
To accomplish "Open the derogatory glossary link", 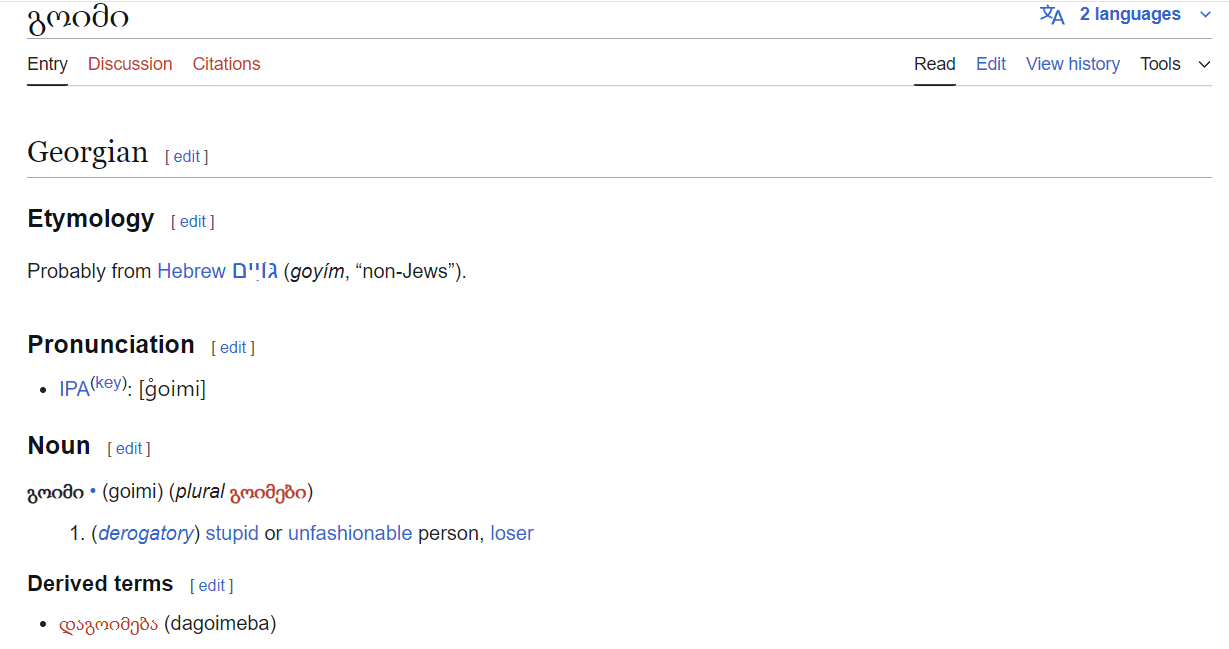I will [x=146, y=533].
